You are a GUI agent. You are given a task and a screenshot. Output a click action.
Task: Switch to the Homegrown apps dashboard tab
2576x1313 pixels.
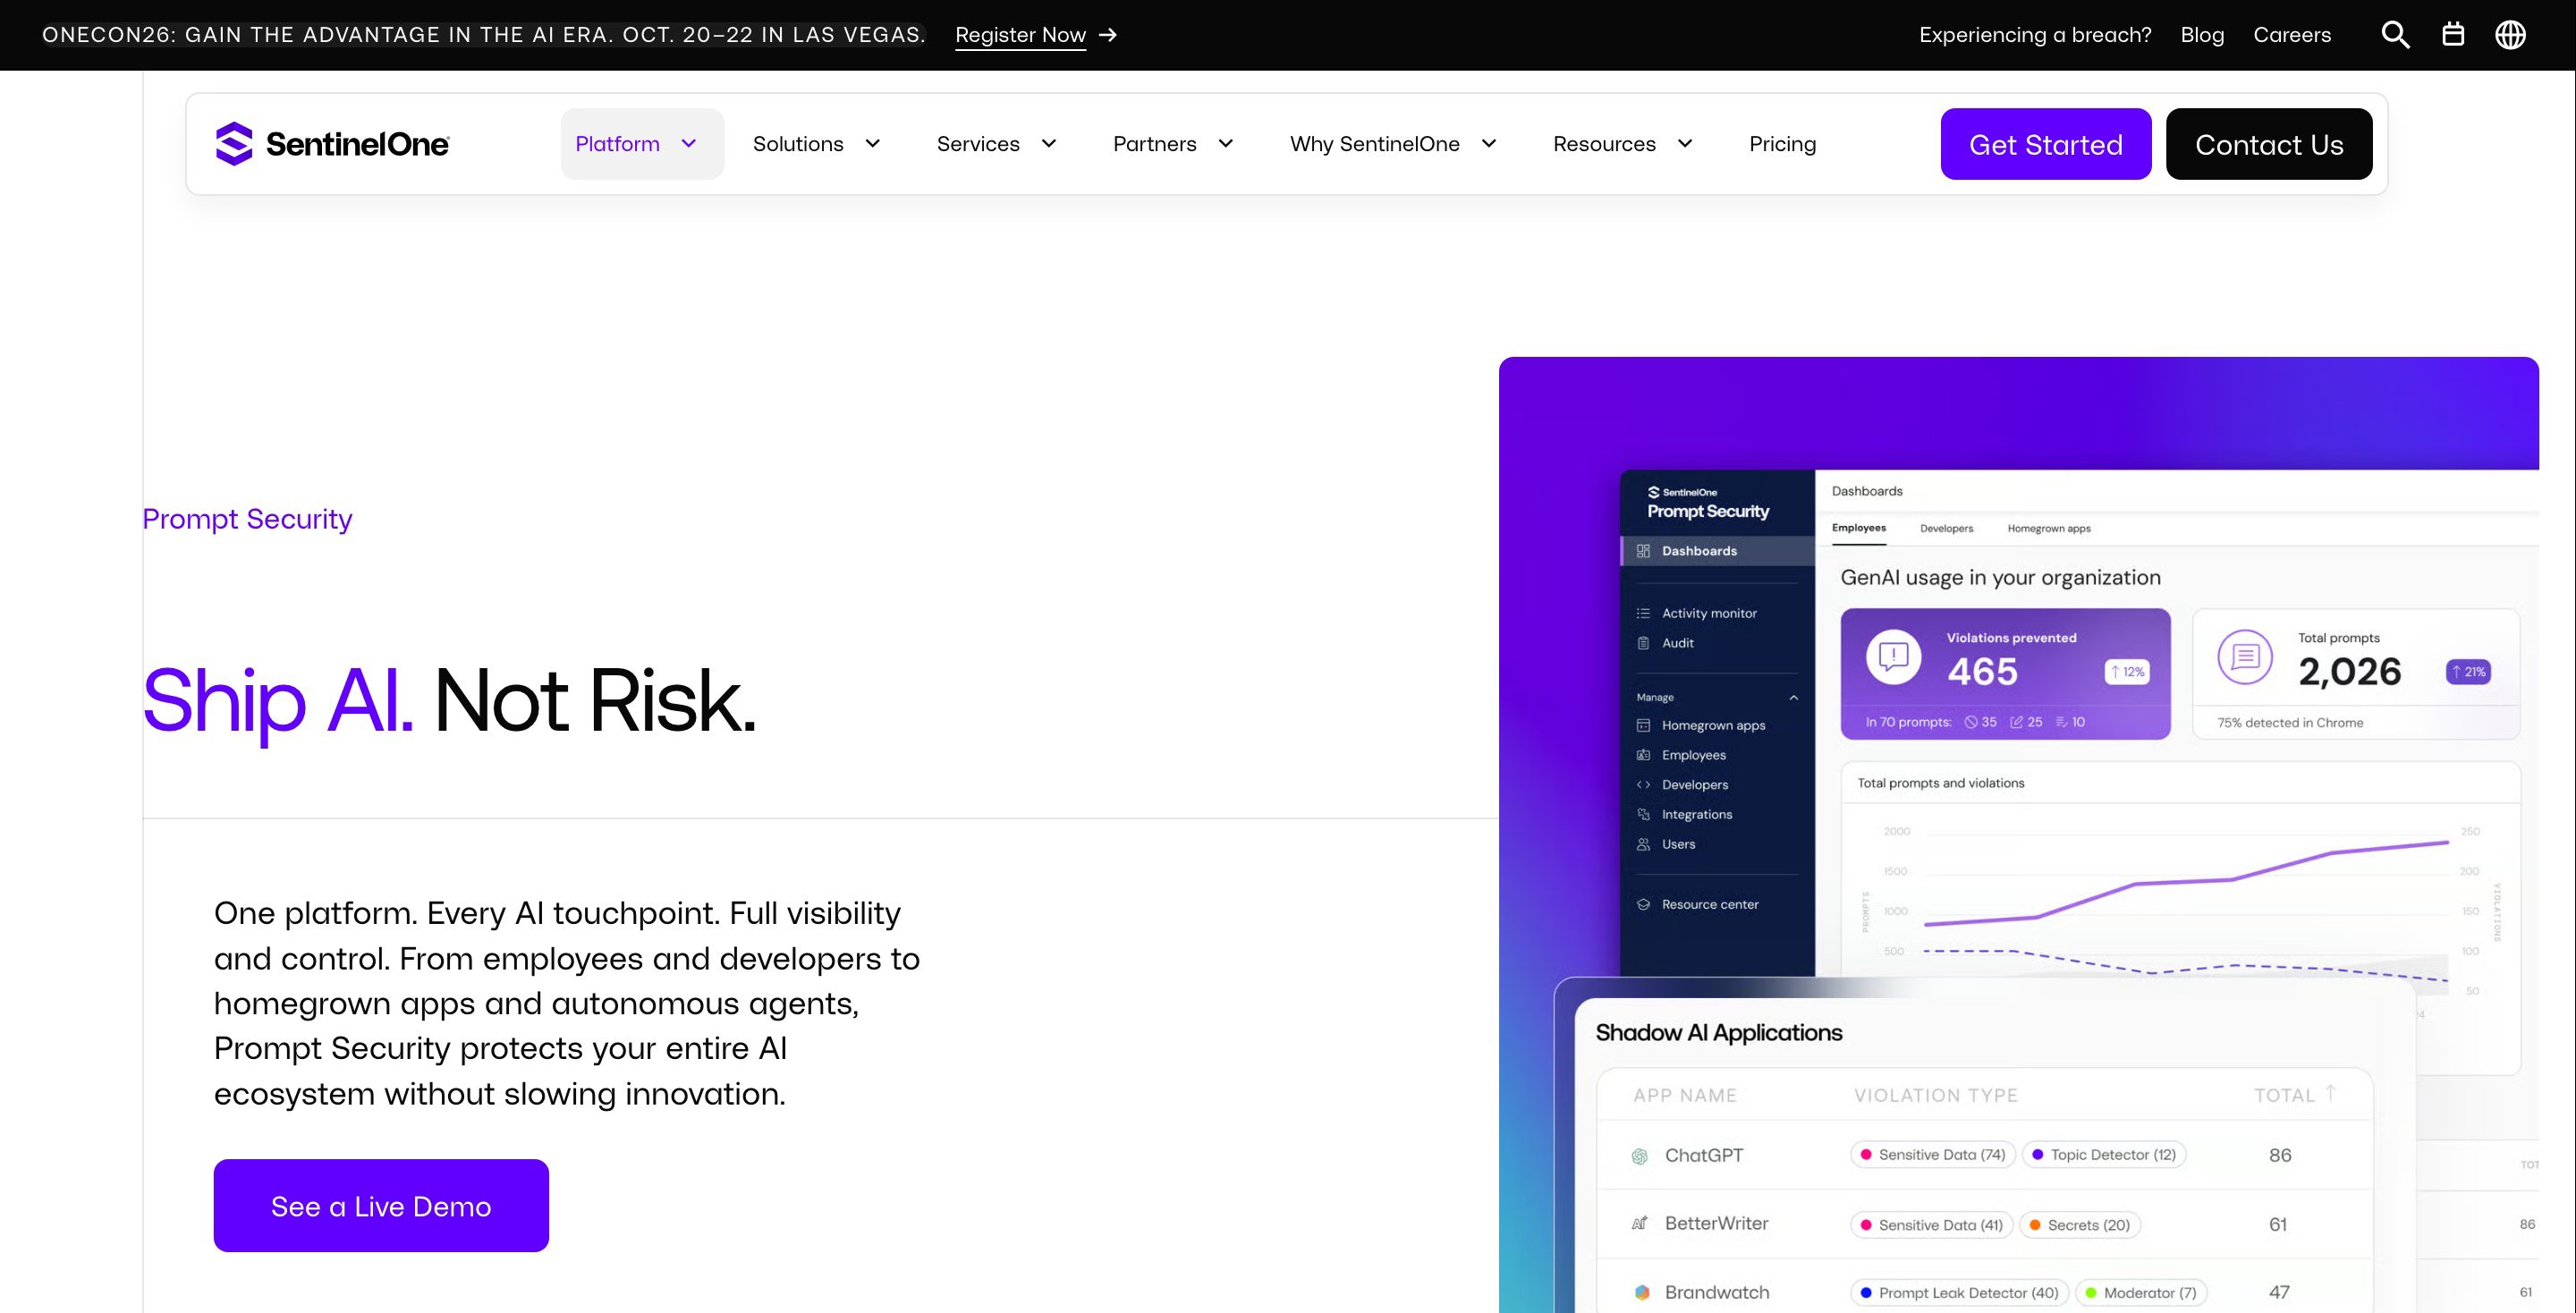(2049, 528)
